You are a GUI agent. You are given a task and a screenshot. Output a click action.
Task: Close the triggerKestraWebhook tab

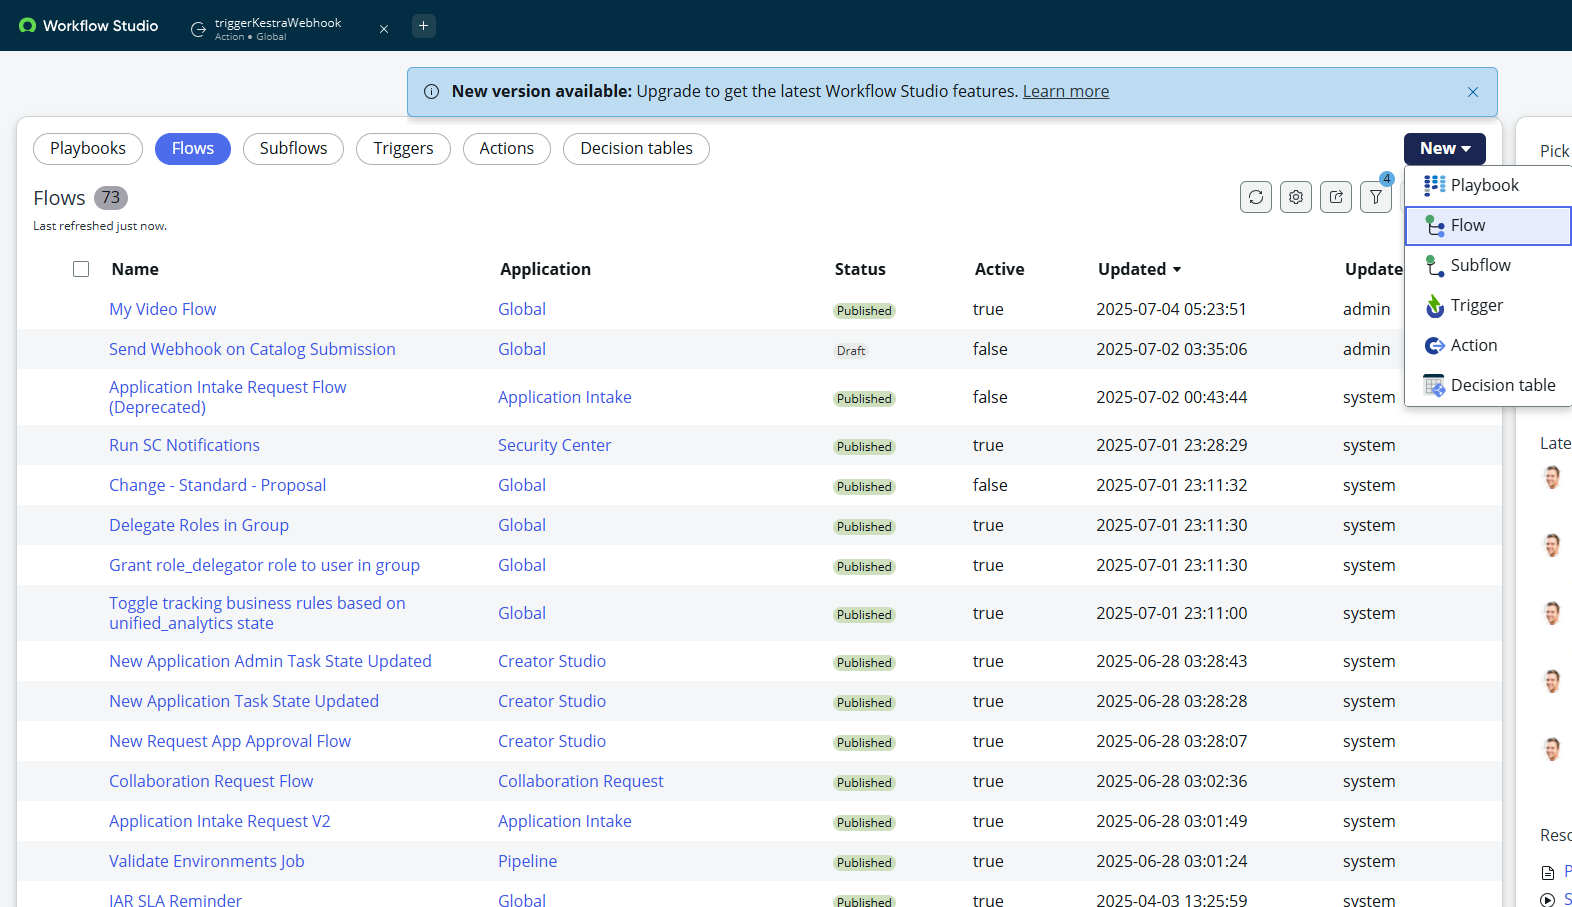click(384, 29)
